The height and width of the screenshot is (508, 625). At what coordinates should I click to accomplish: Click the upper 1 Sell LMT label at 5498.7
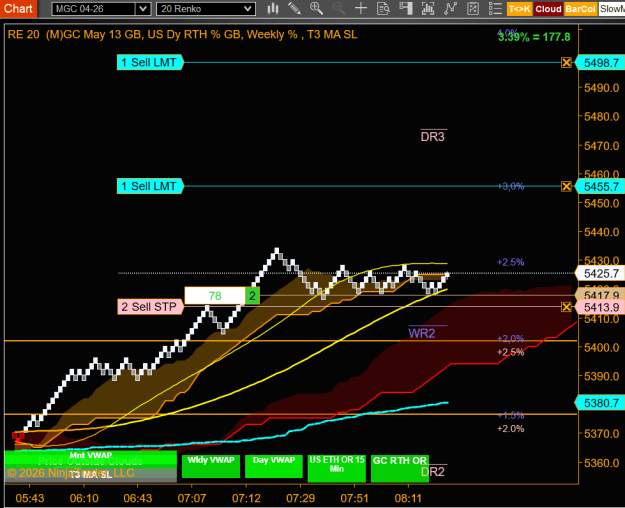click(x=149, y=63)
